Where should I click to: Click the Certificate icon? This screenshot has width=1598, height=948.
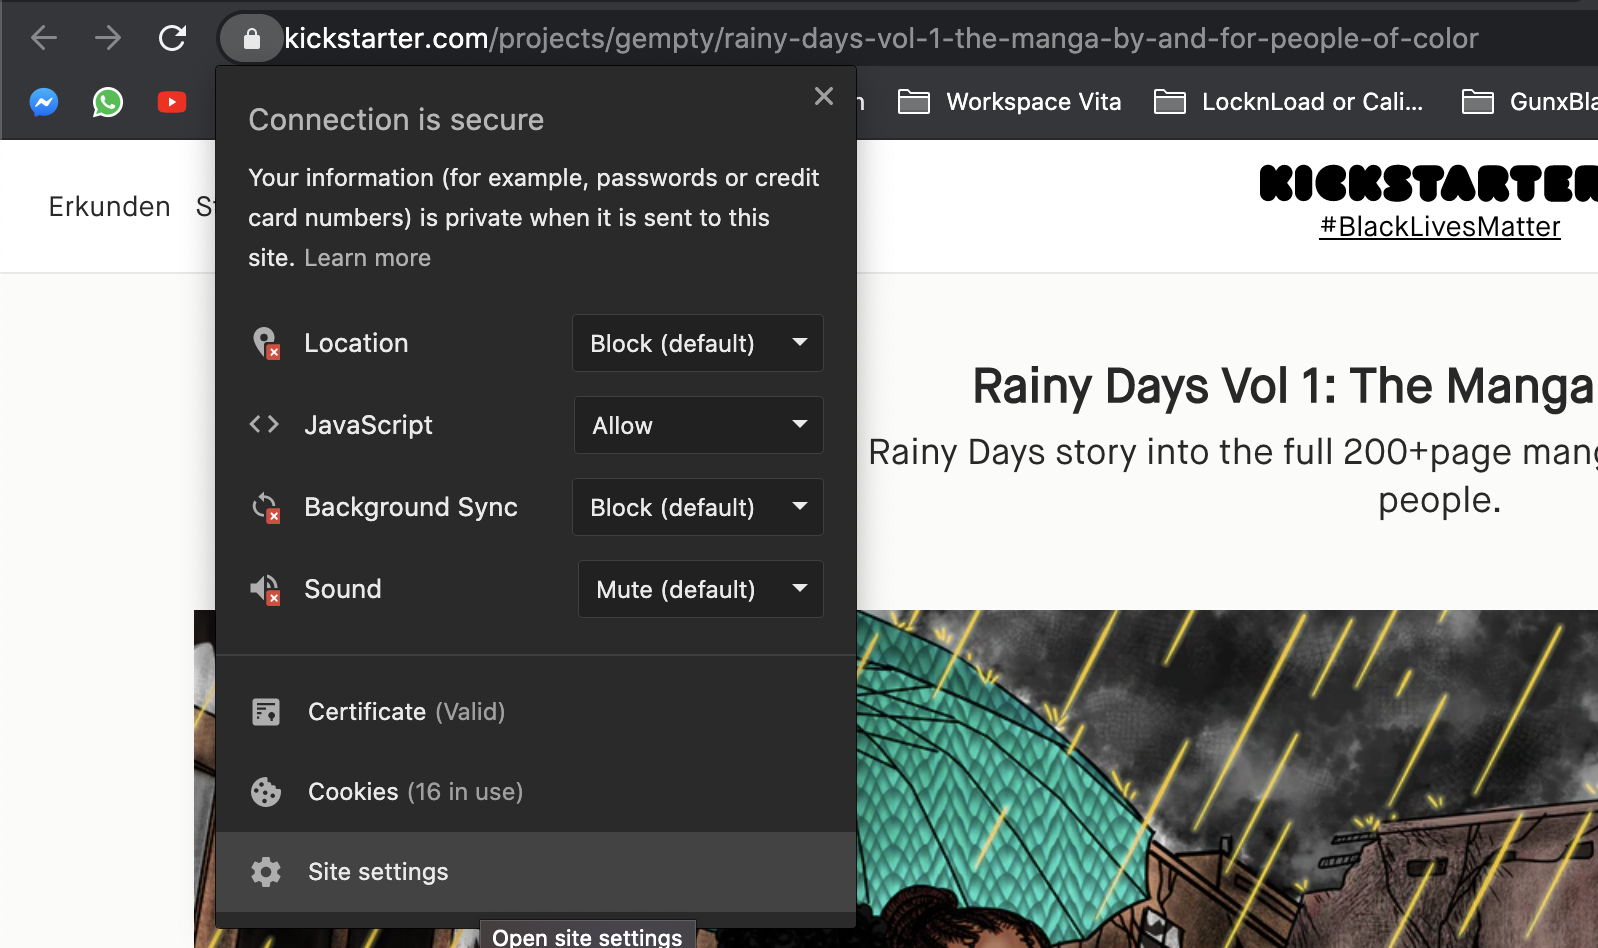point(266,712)
